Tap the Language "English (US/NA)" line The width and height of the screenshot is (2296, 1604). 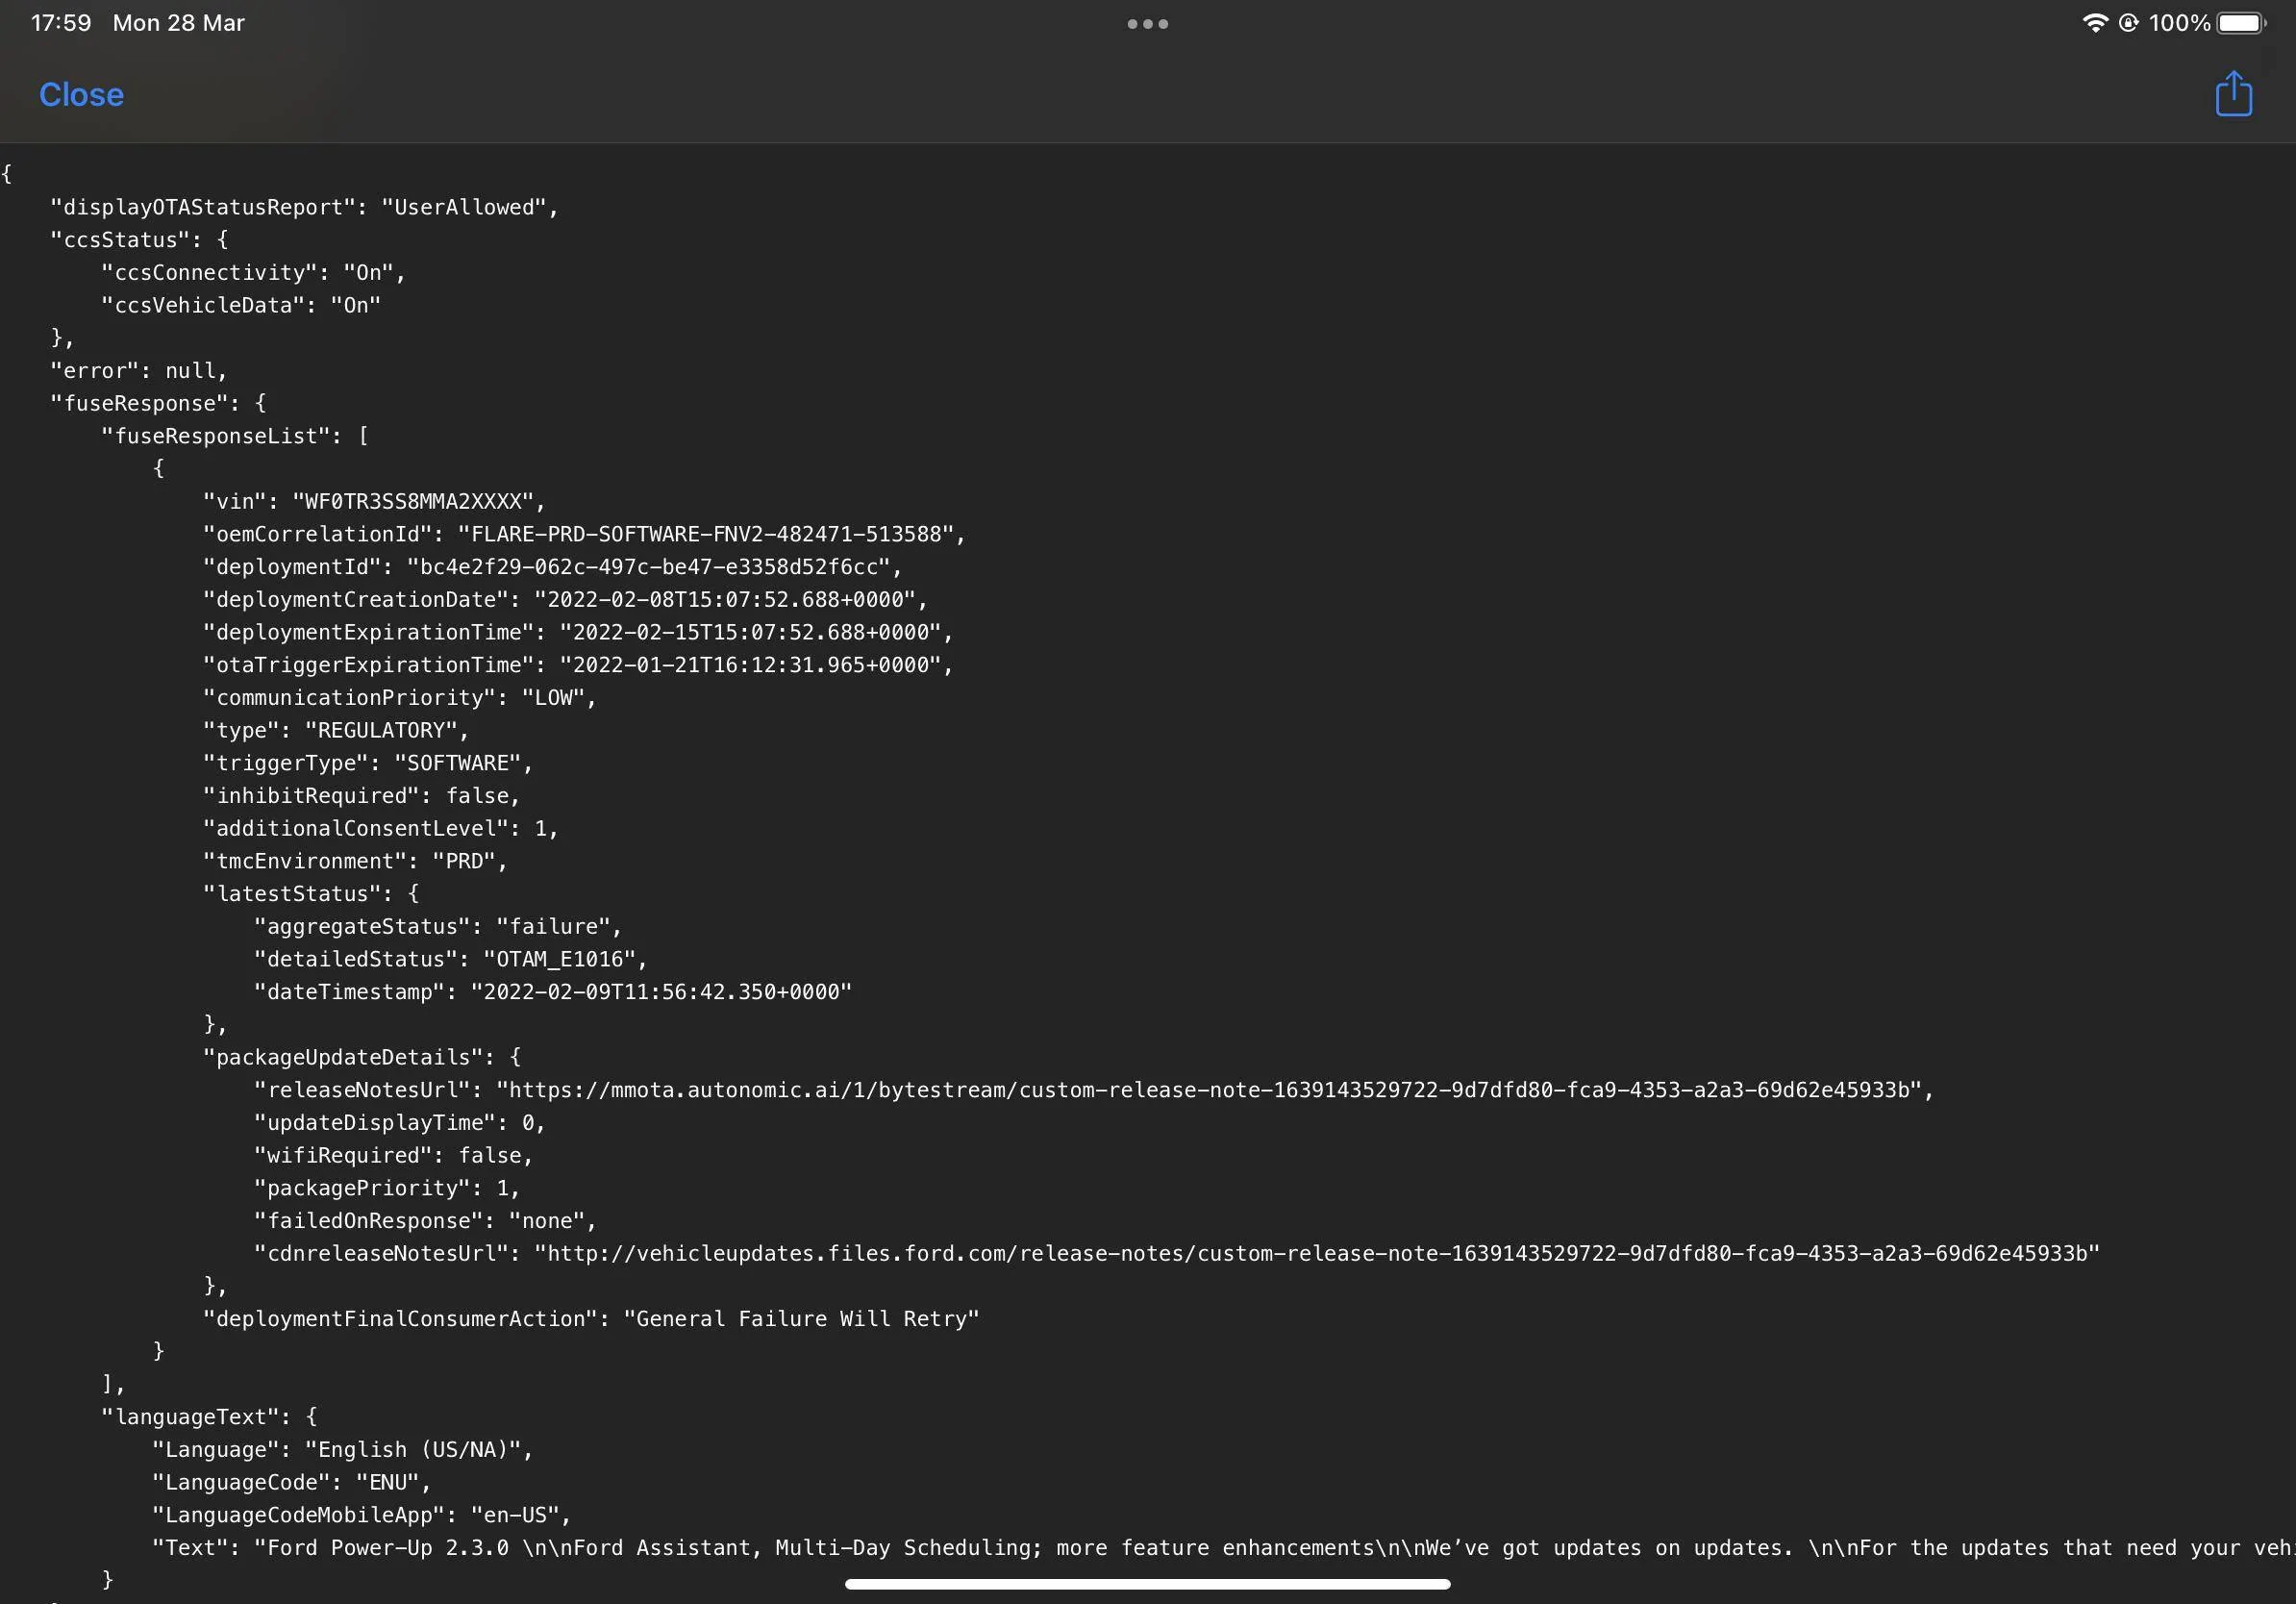coord(343,1450)
